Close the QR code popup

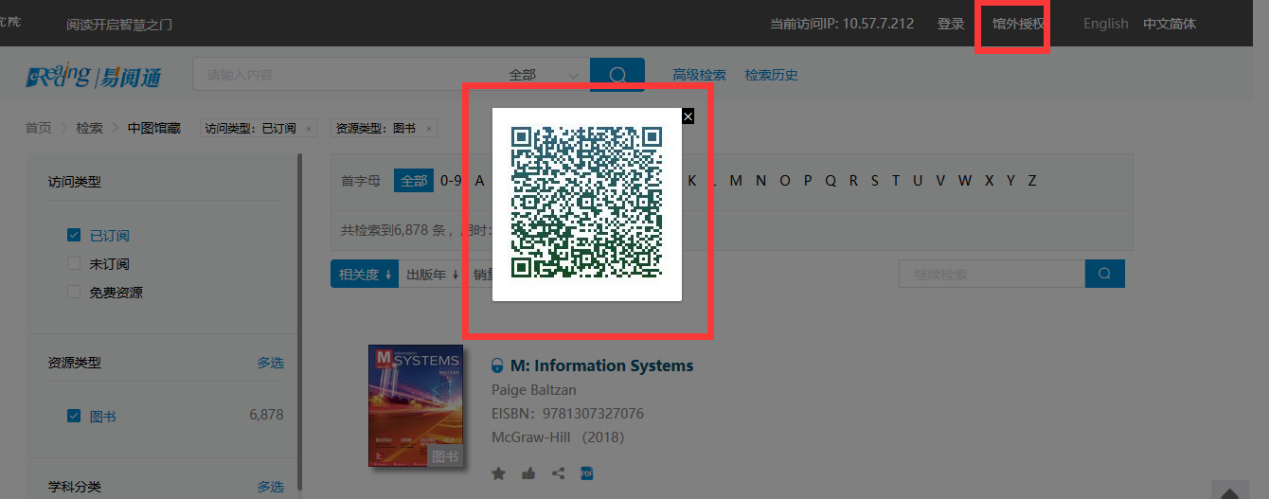(x=687, y=116)
